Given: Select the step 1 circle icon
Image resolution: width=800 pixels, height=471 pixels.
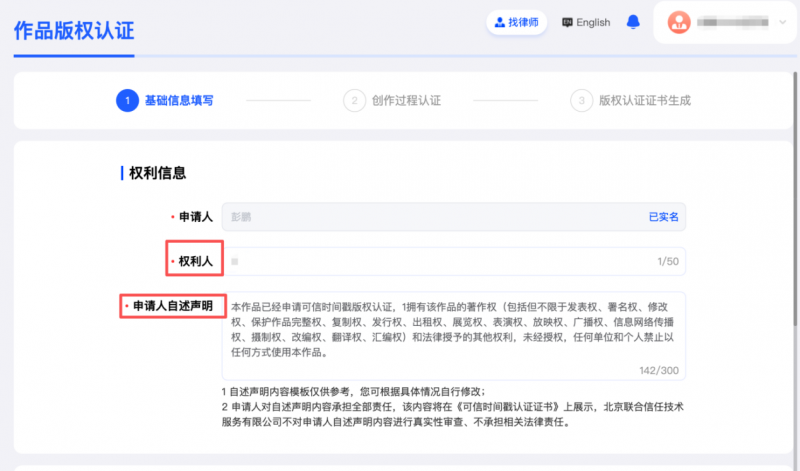Looking at the screenshot, I should (x=126, y=100).
